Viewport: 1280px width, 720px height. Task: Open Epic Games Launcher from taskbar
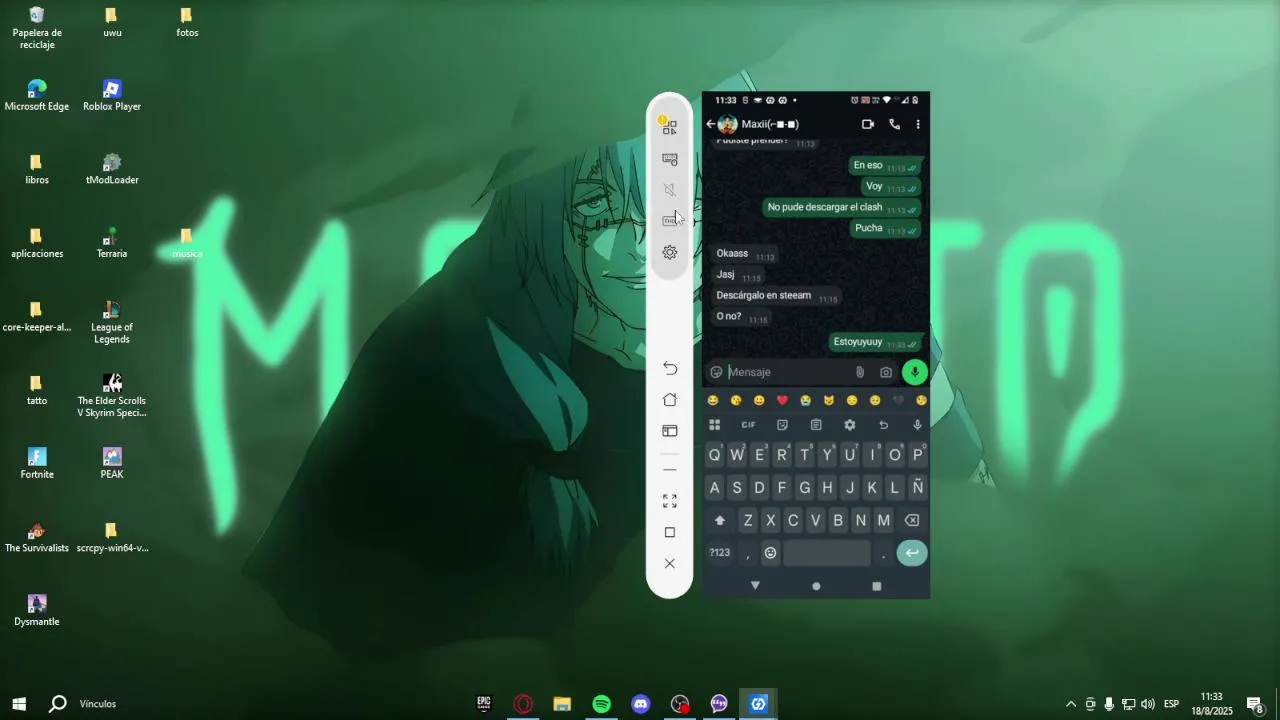click(x=484, y=704)
